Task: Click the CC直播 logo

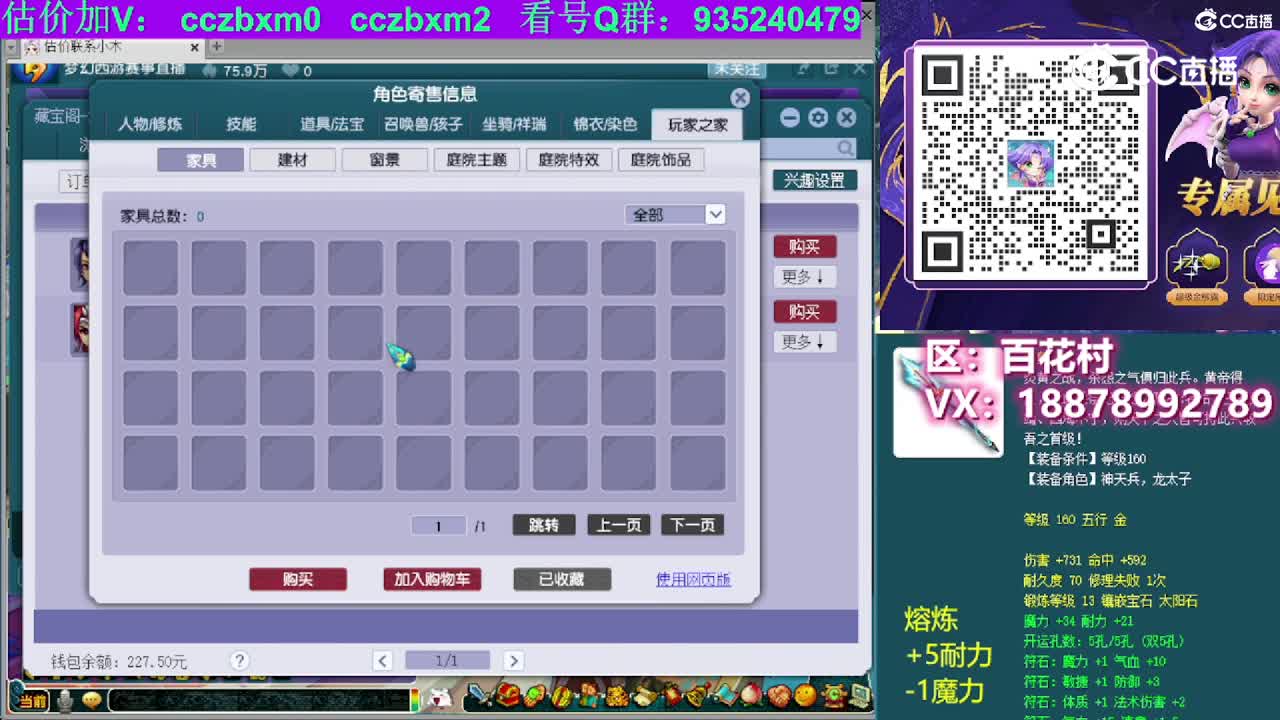Action: [x=1233, y=19]
